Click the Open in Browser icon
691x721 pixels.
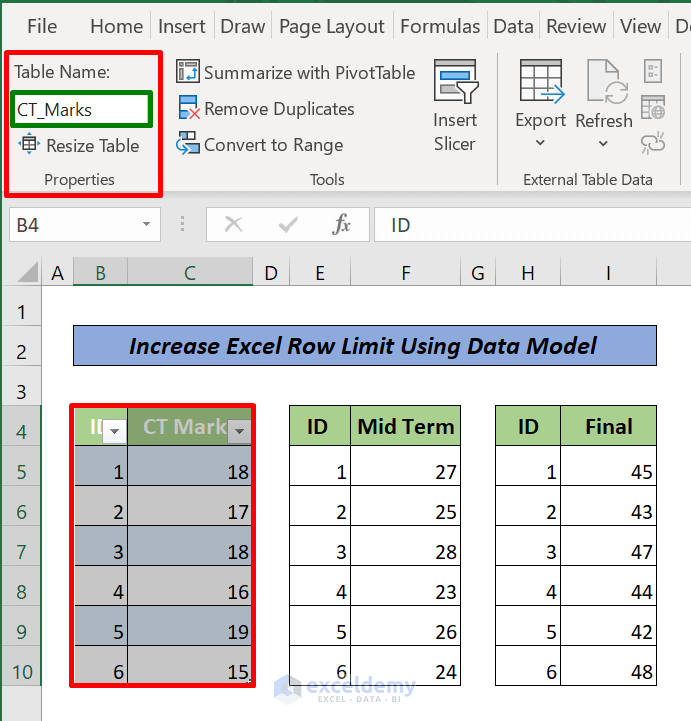[x=653, y=107]
